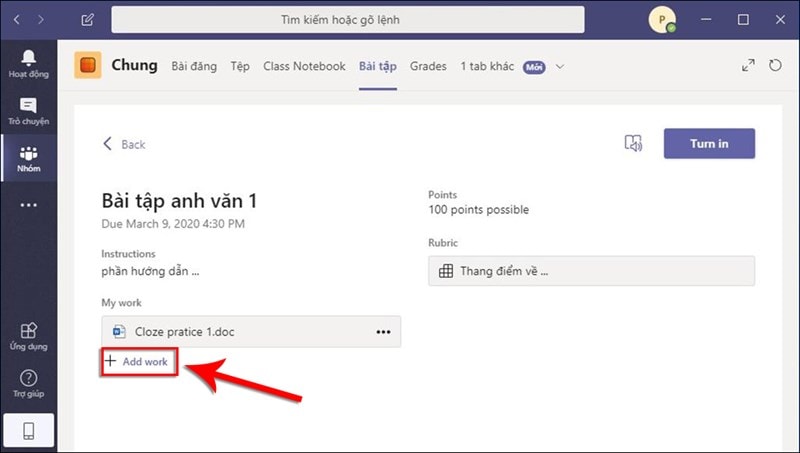The image size is (800, 453).
Task: Open the Immersive Reader icon
Action: (633, 143)
